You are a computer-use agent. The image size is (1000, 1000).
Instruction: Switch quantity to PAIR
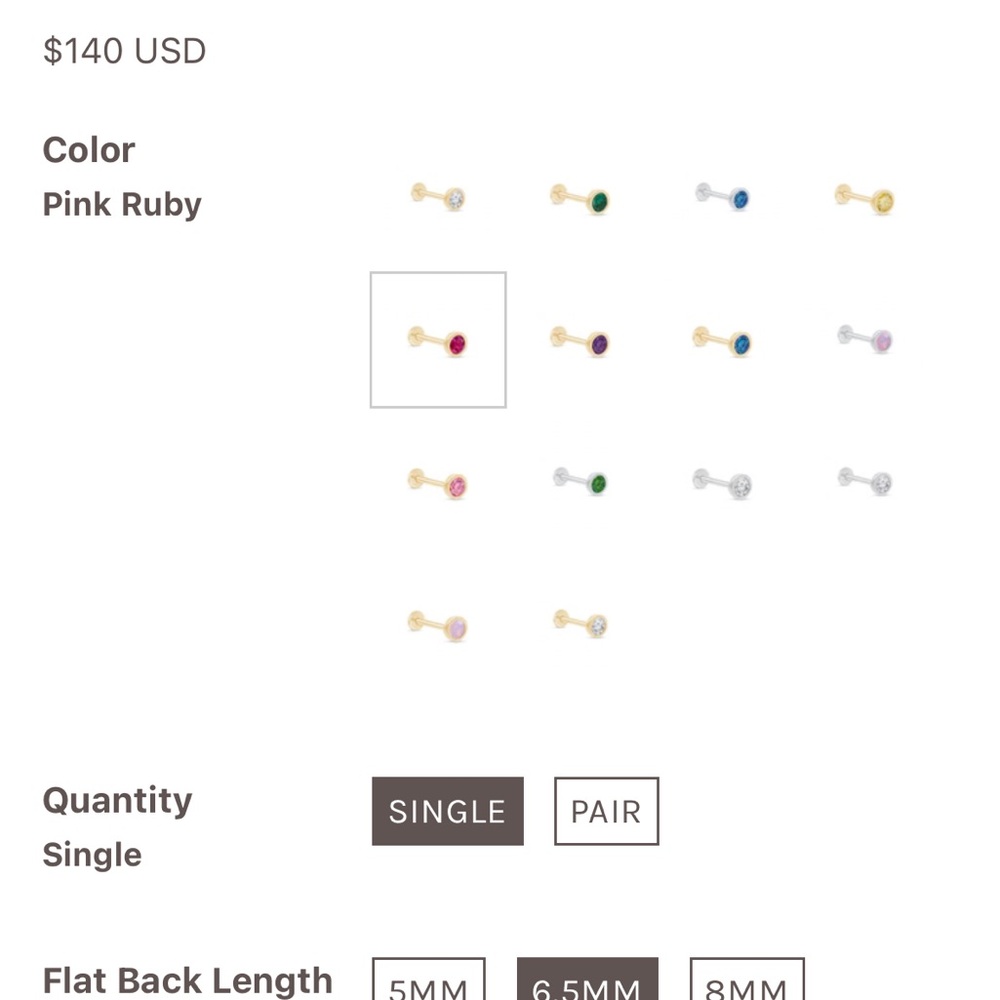coord(605,811)
